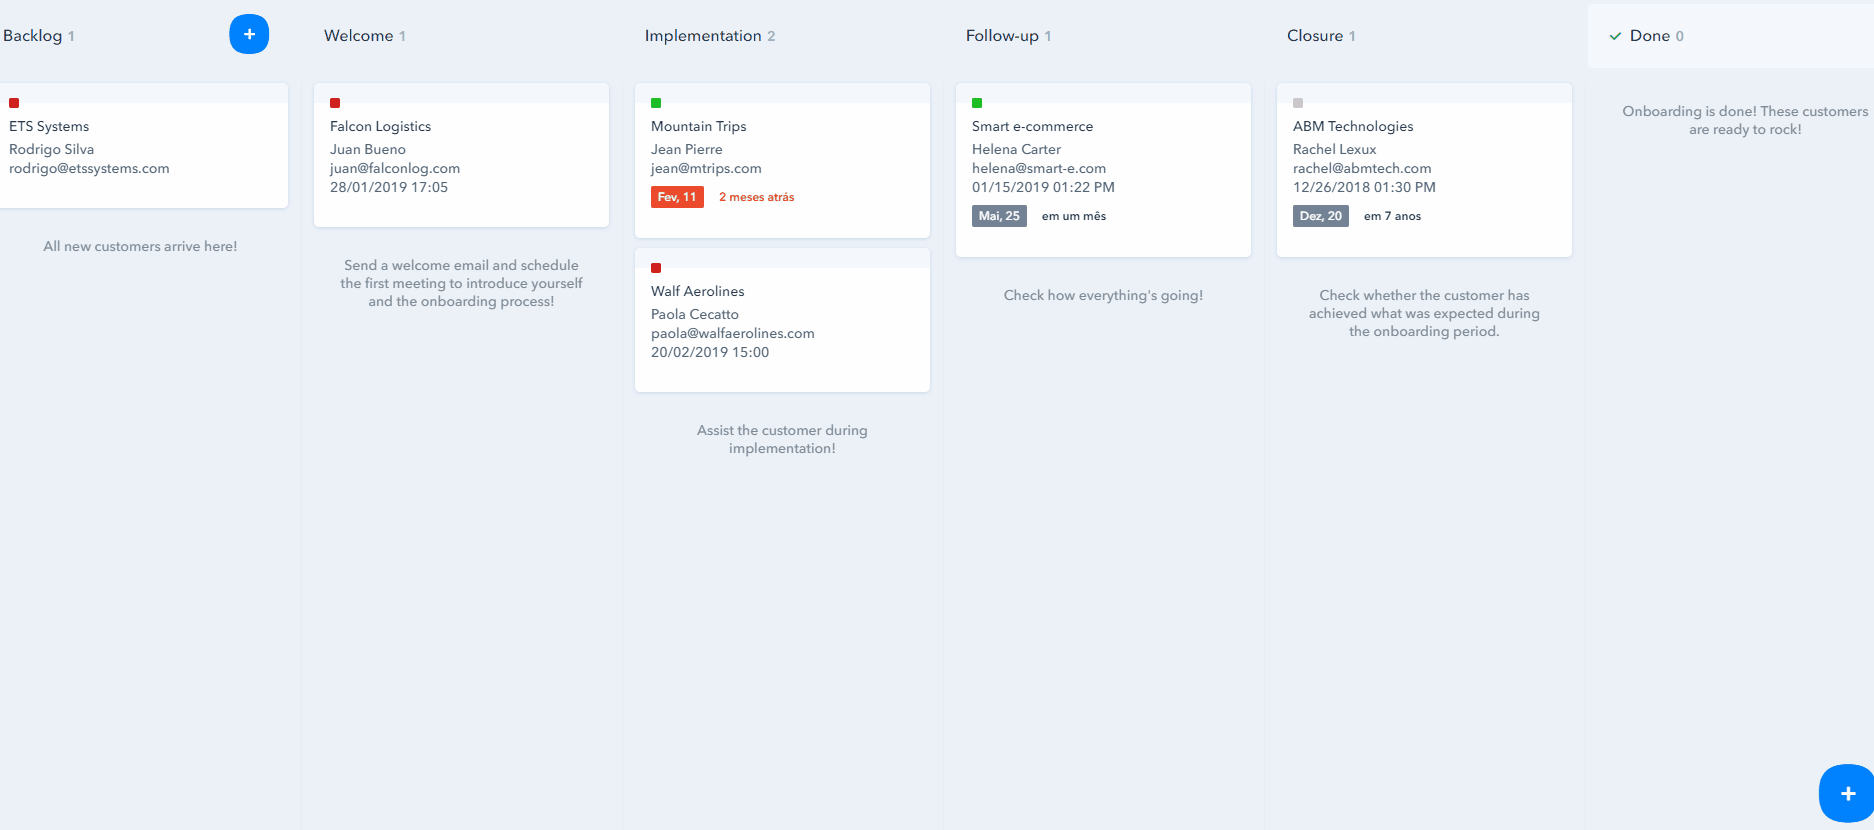The width and height of the screenshot is (1874, 830).
Task: Click the Dez, 20 due date badge
Action: (1320, 216)
